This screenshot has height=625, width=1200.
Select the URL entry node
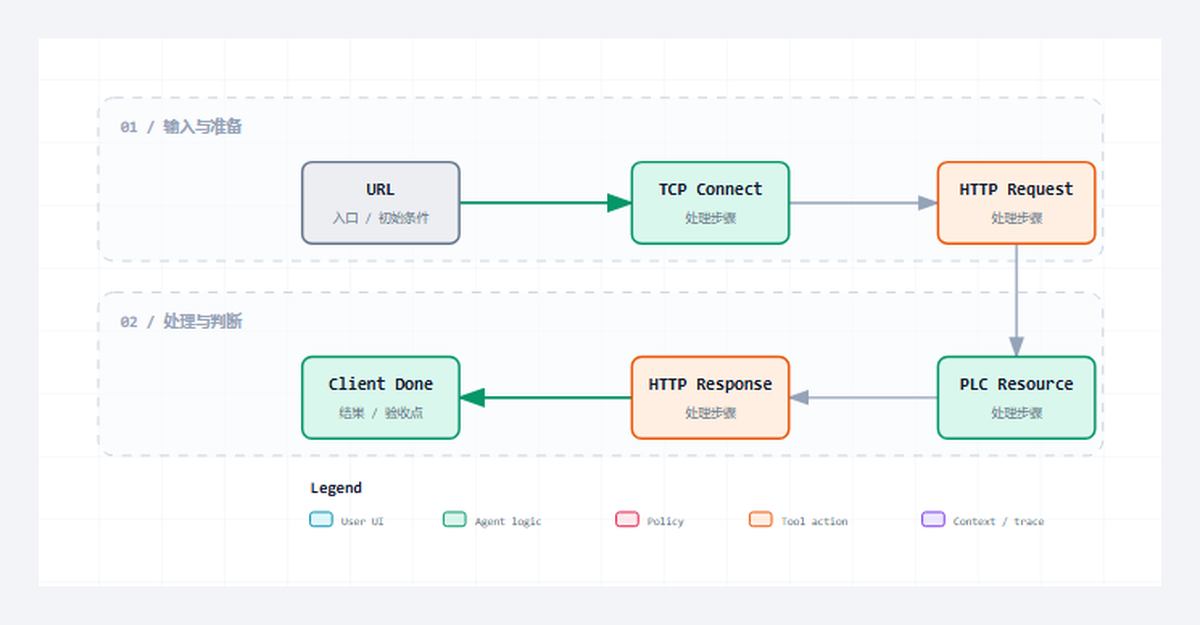coord(381,203)
